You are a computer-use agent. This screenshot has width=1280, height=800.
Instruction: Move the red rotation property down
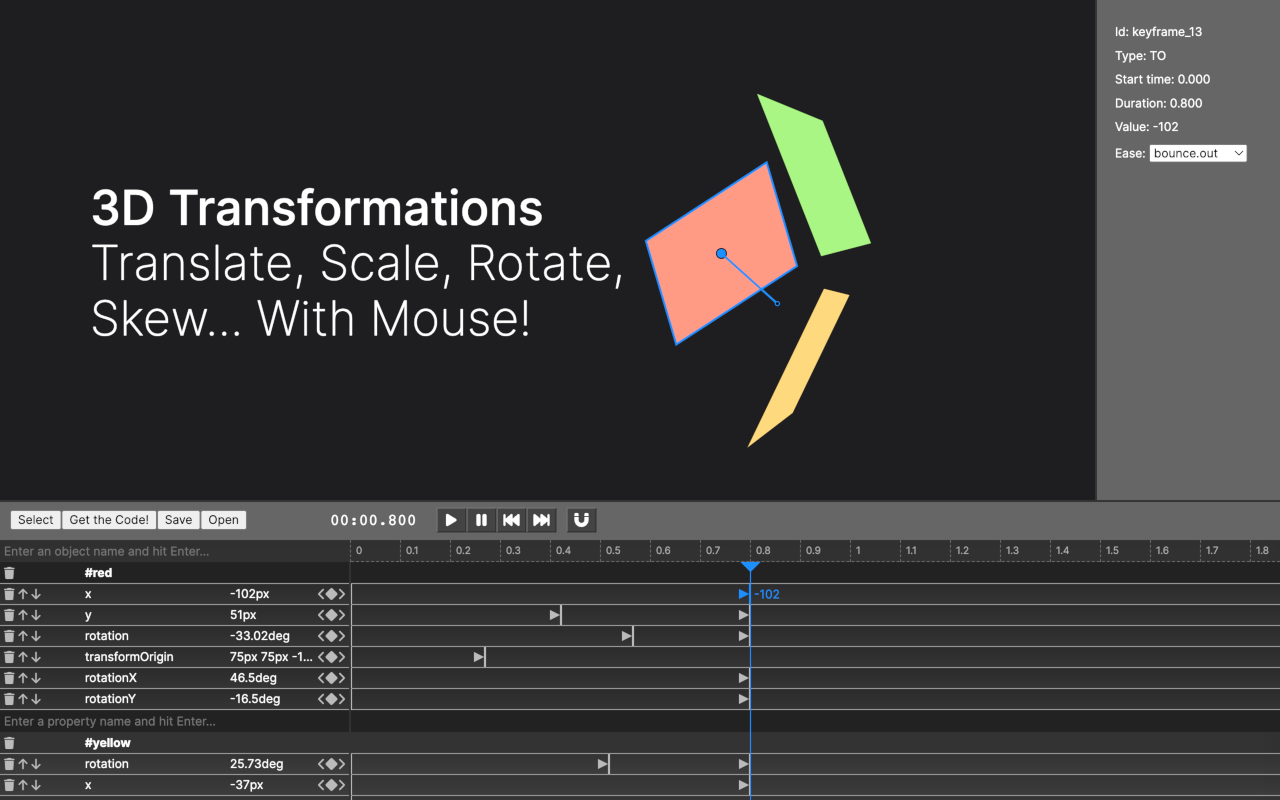click(36, 636)
